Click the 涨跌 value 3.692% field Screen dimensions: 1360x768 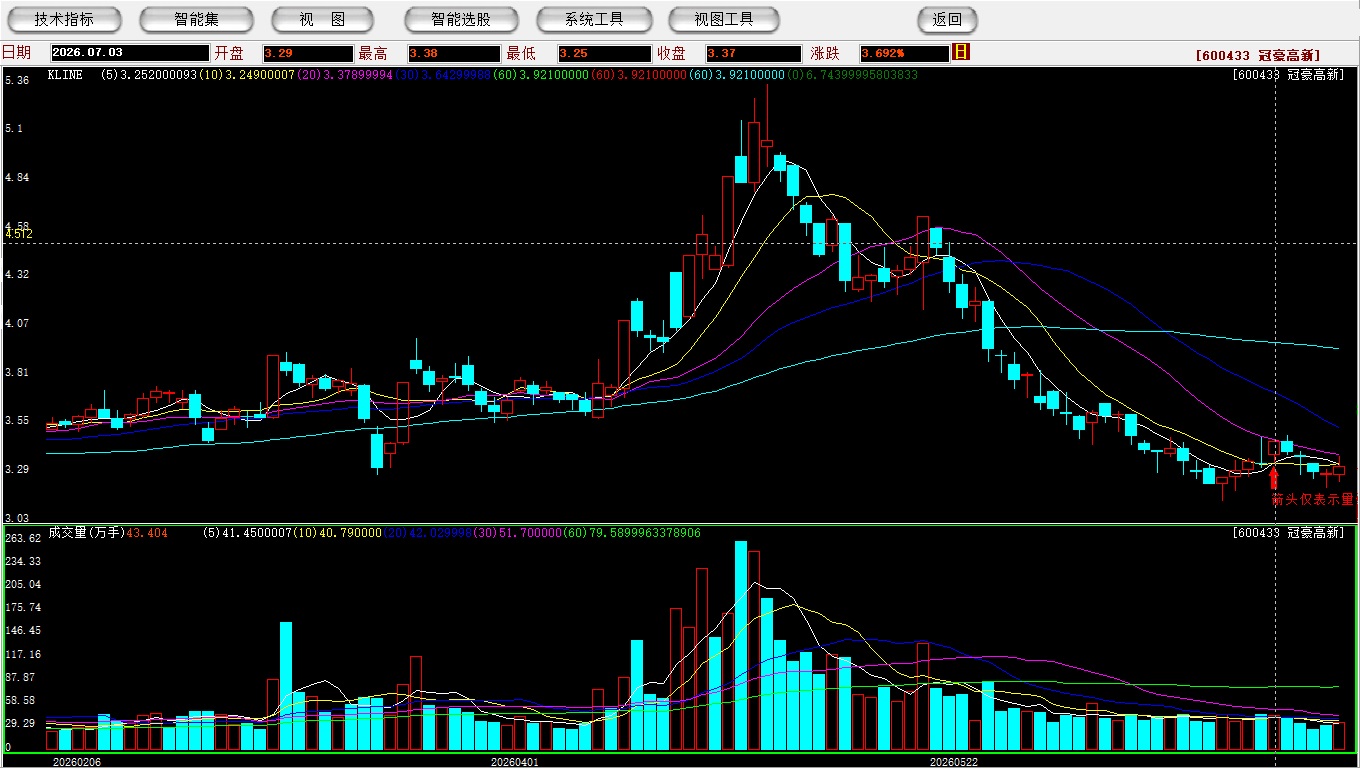pos(904,53)
